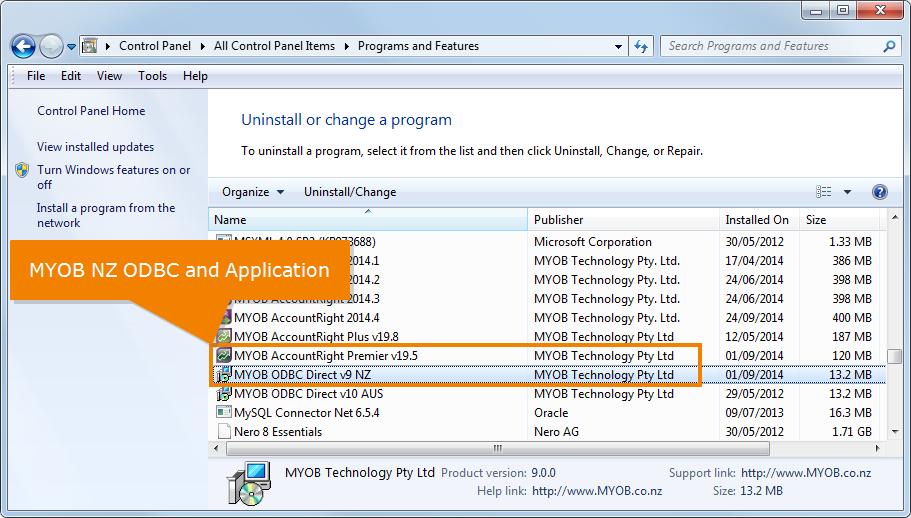Viewport: 911px width, 518px height.
Task: Click the 1.71 GB size value
Action: click(851, 432)
